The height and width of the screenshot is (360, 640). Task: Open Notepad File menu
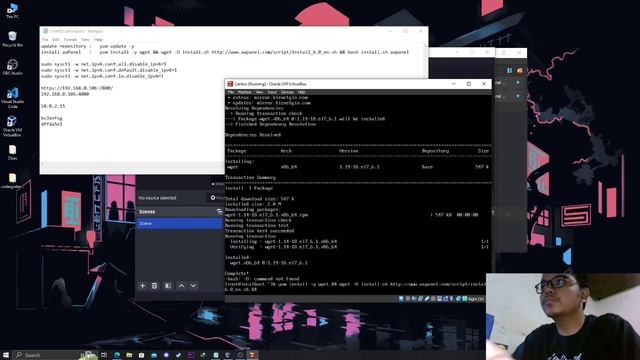click(x=45, y=40)
